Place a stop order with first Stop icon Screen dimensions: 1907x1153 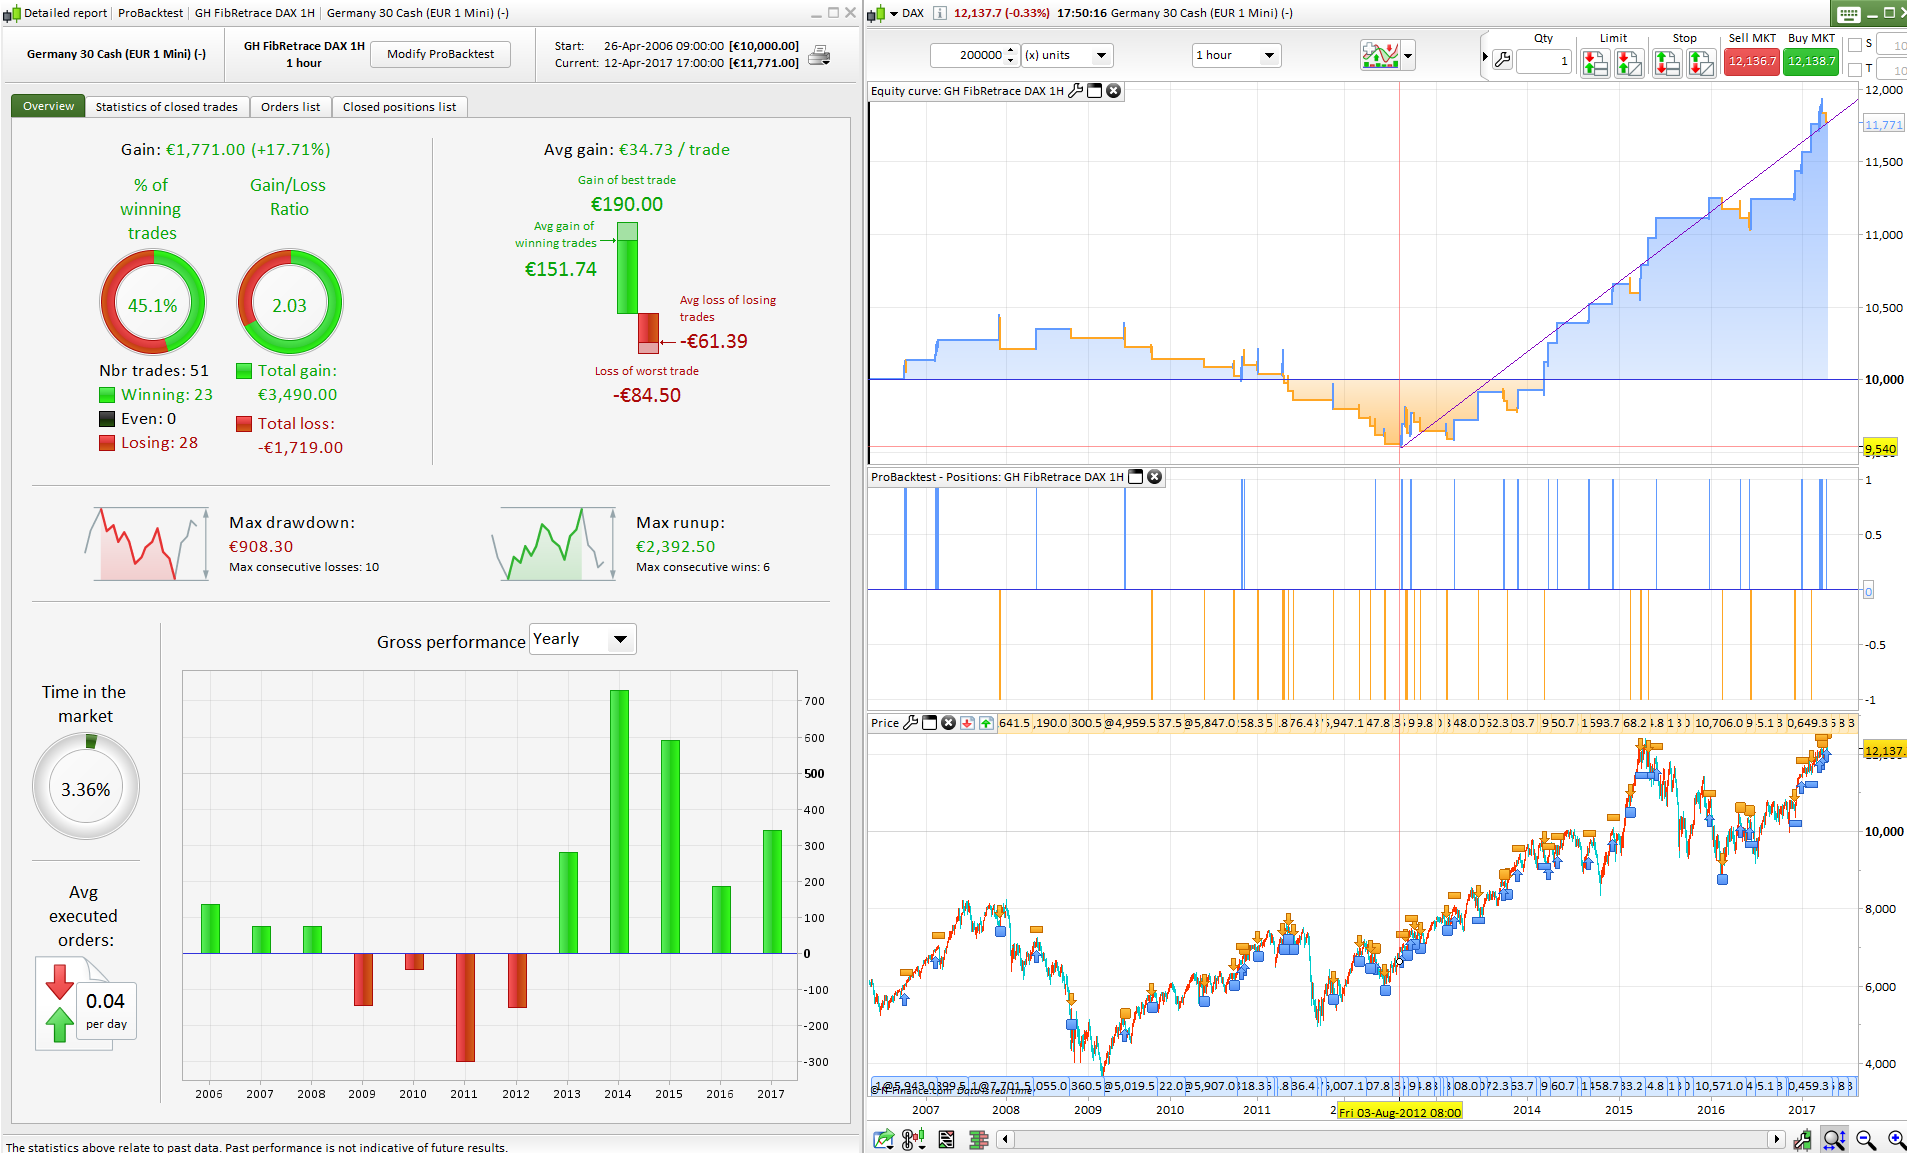(x=1667, y=63)
